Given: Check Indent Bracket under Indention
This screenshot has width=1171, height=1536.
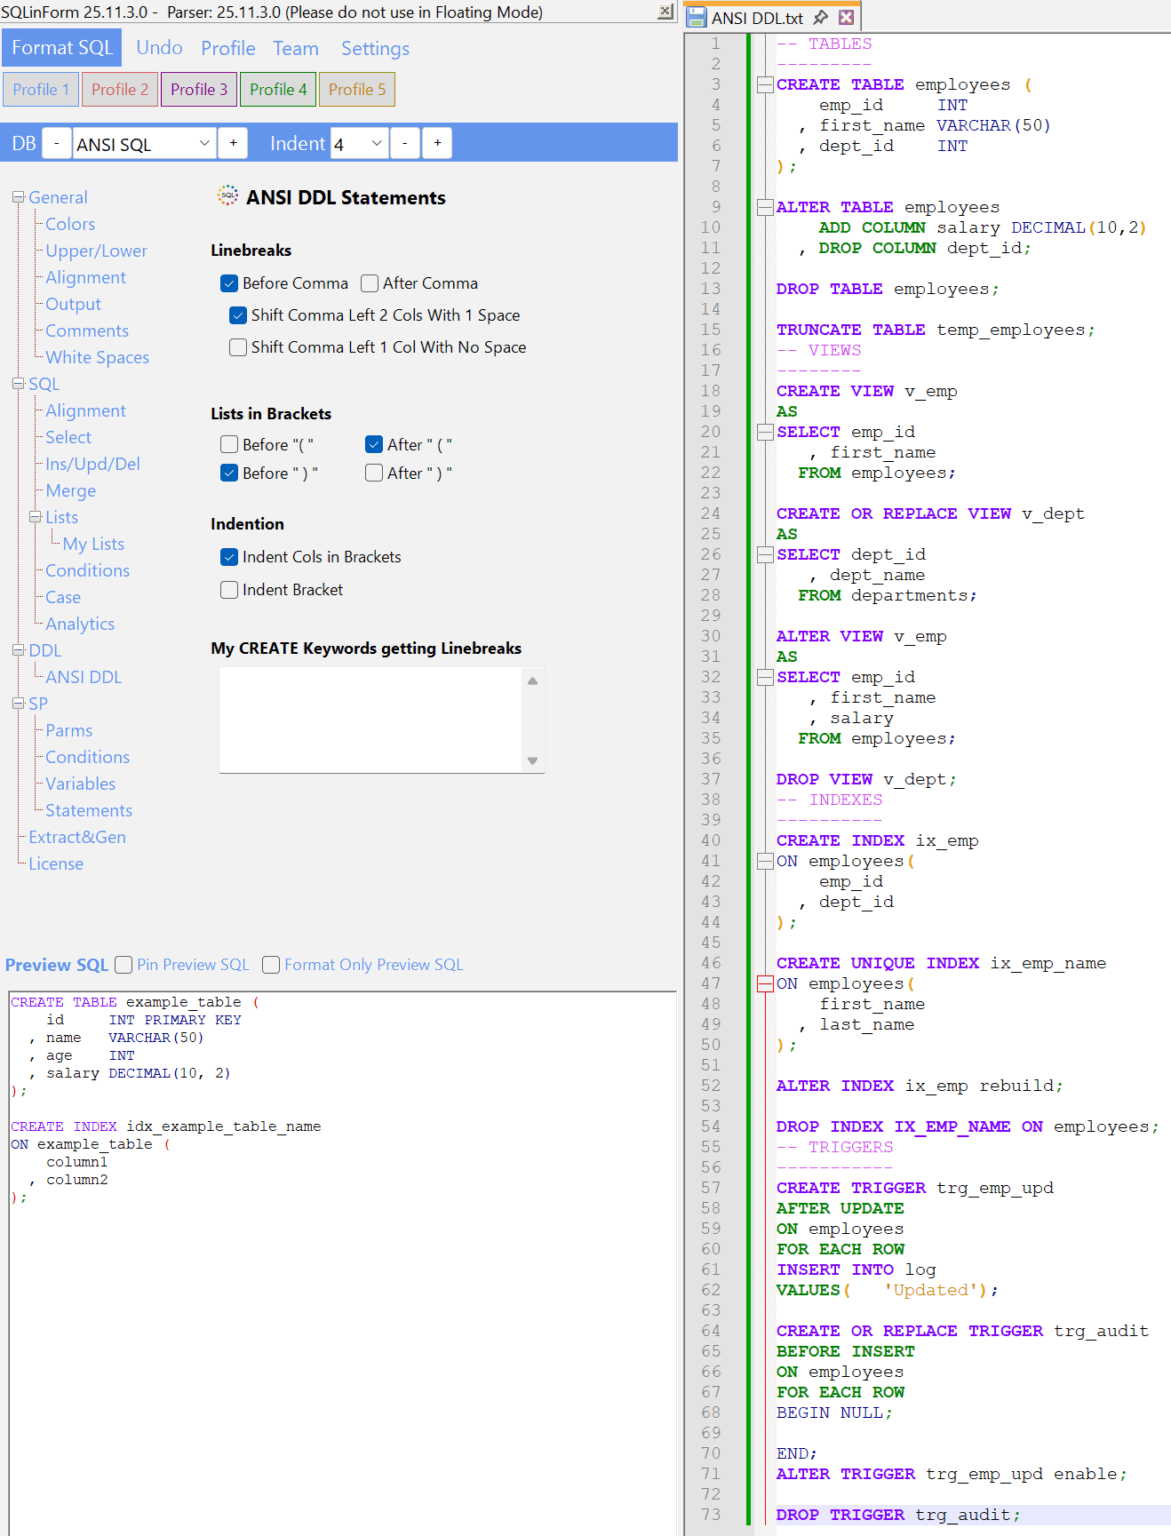Looking at the screenshot, I should point(229,590).
